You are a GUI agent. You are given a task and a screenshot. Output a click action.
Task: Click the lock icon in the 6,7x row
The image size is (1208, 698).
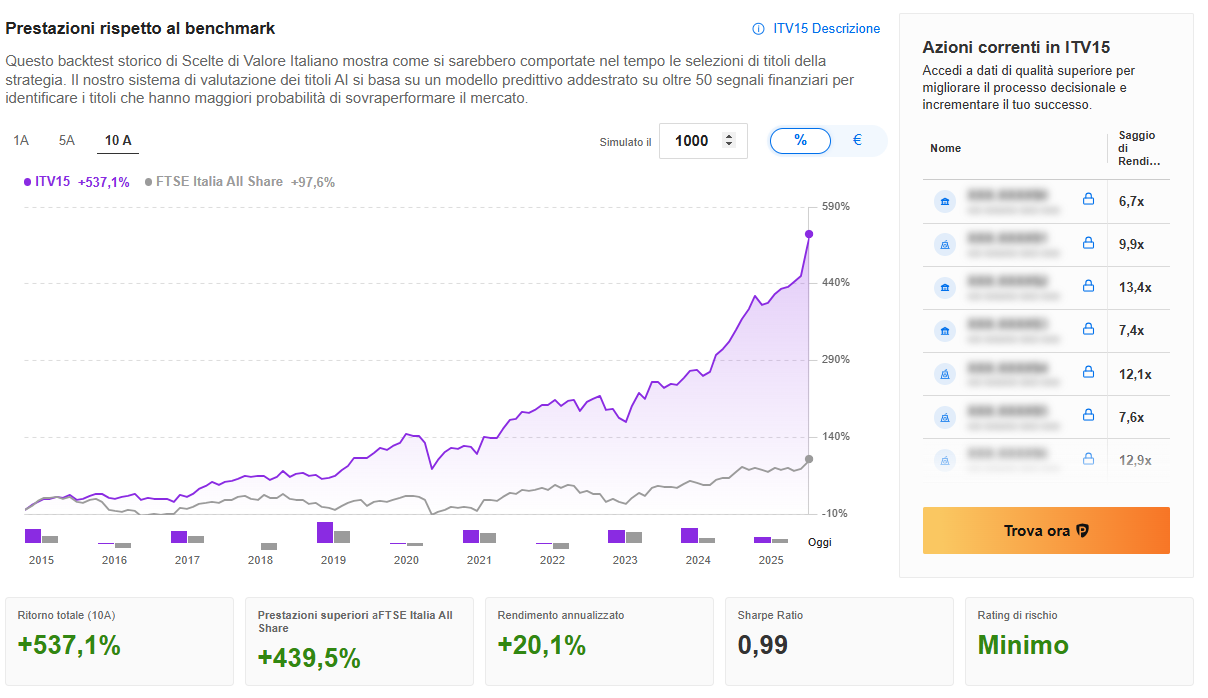click(x=1088, y=200)
